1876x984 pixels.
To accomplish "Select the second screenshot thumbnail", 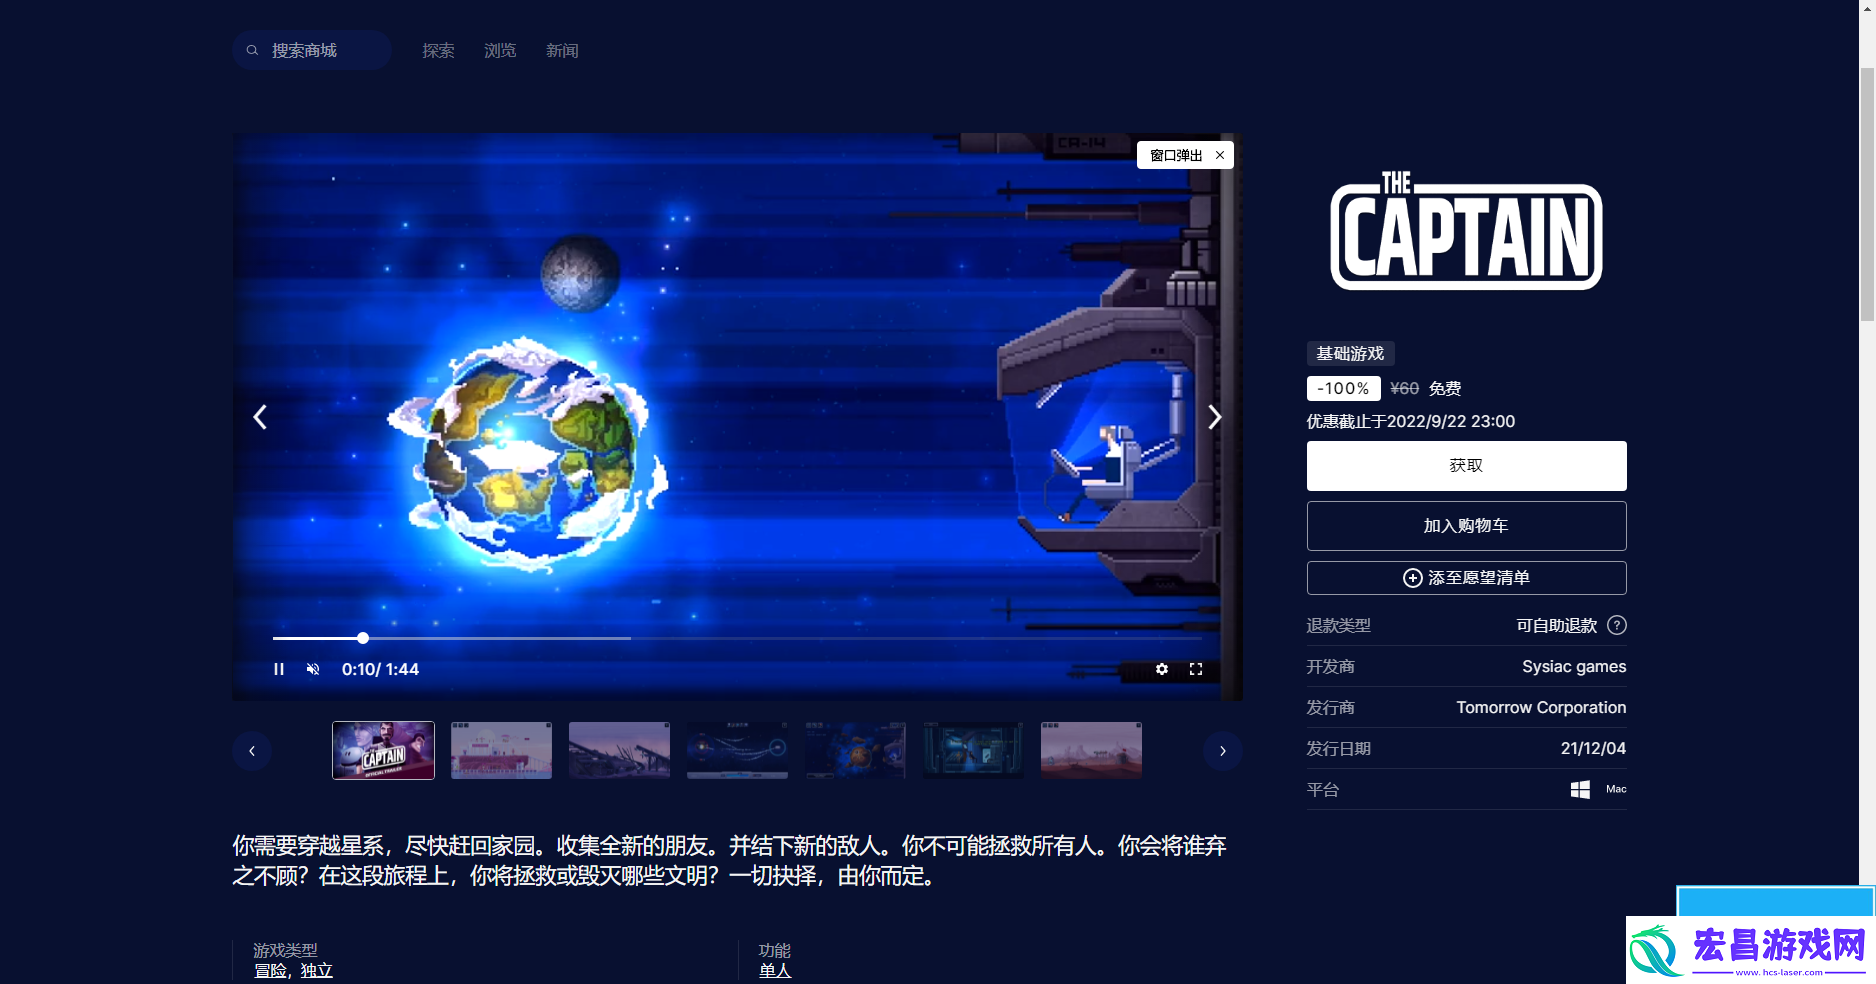I will click(501, 750).
